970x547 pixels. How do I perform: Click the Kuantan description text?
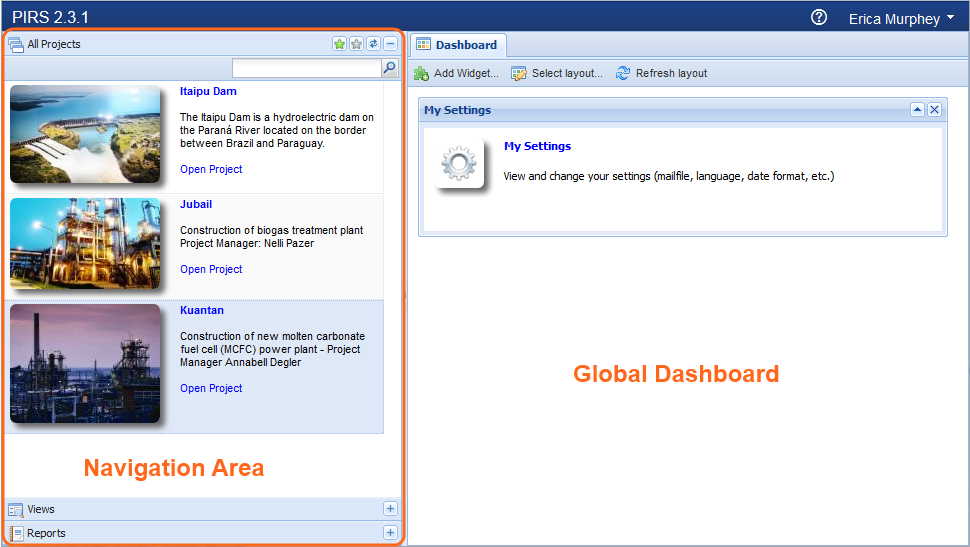pos(273,349)
